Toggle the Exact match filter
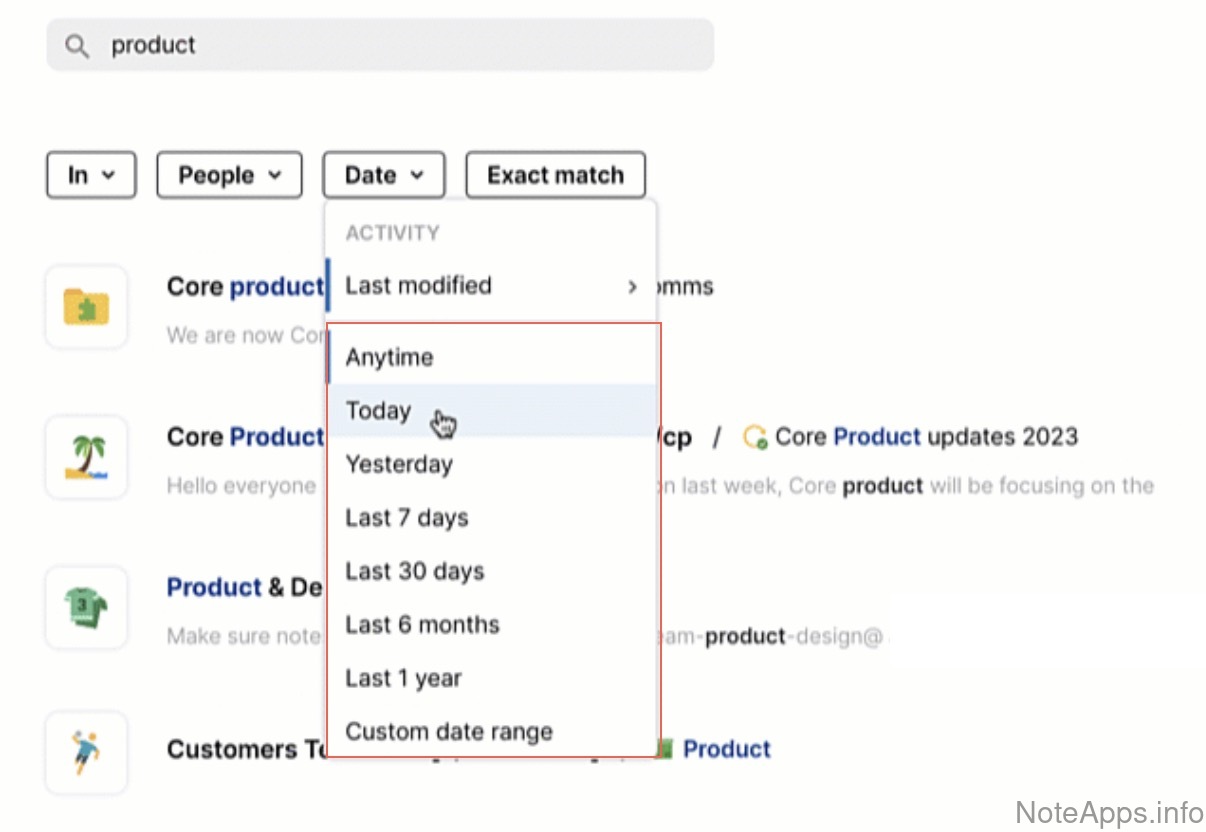 (x=555, y=175)
